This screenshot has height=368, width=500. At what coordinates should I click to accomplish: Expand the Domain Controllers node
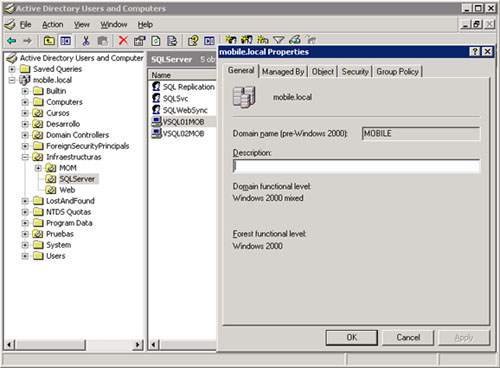pyautogui.click(x=25, y=135)
